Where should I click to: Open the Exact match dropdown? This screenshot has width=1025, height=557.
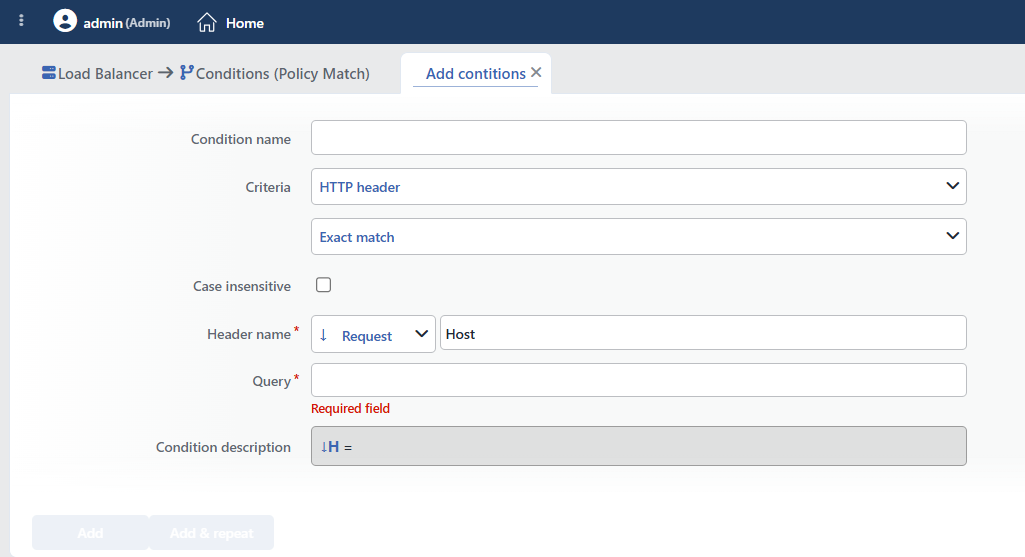639,237
